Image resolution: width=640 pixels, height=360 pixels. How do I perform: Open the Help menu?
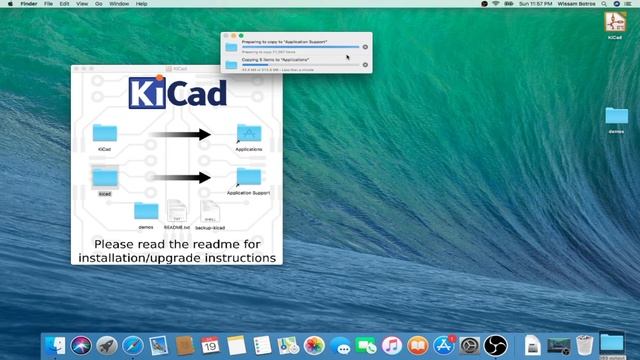coord(141,4)
